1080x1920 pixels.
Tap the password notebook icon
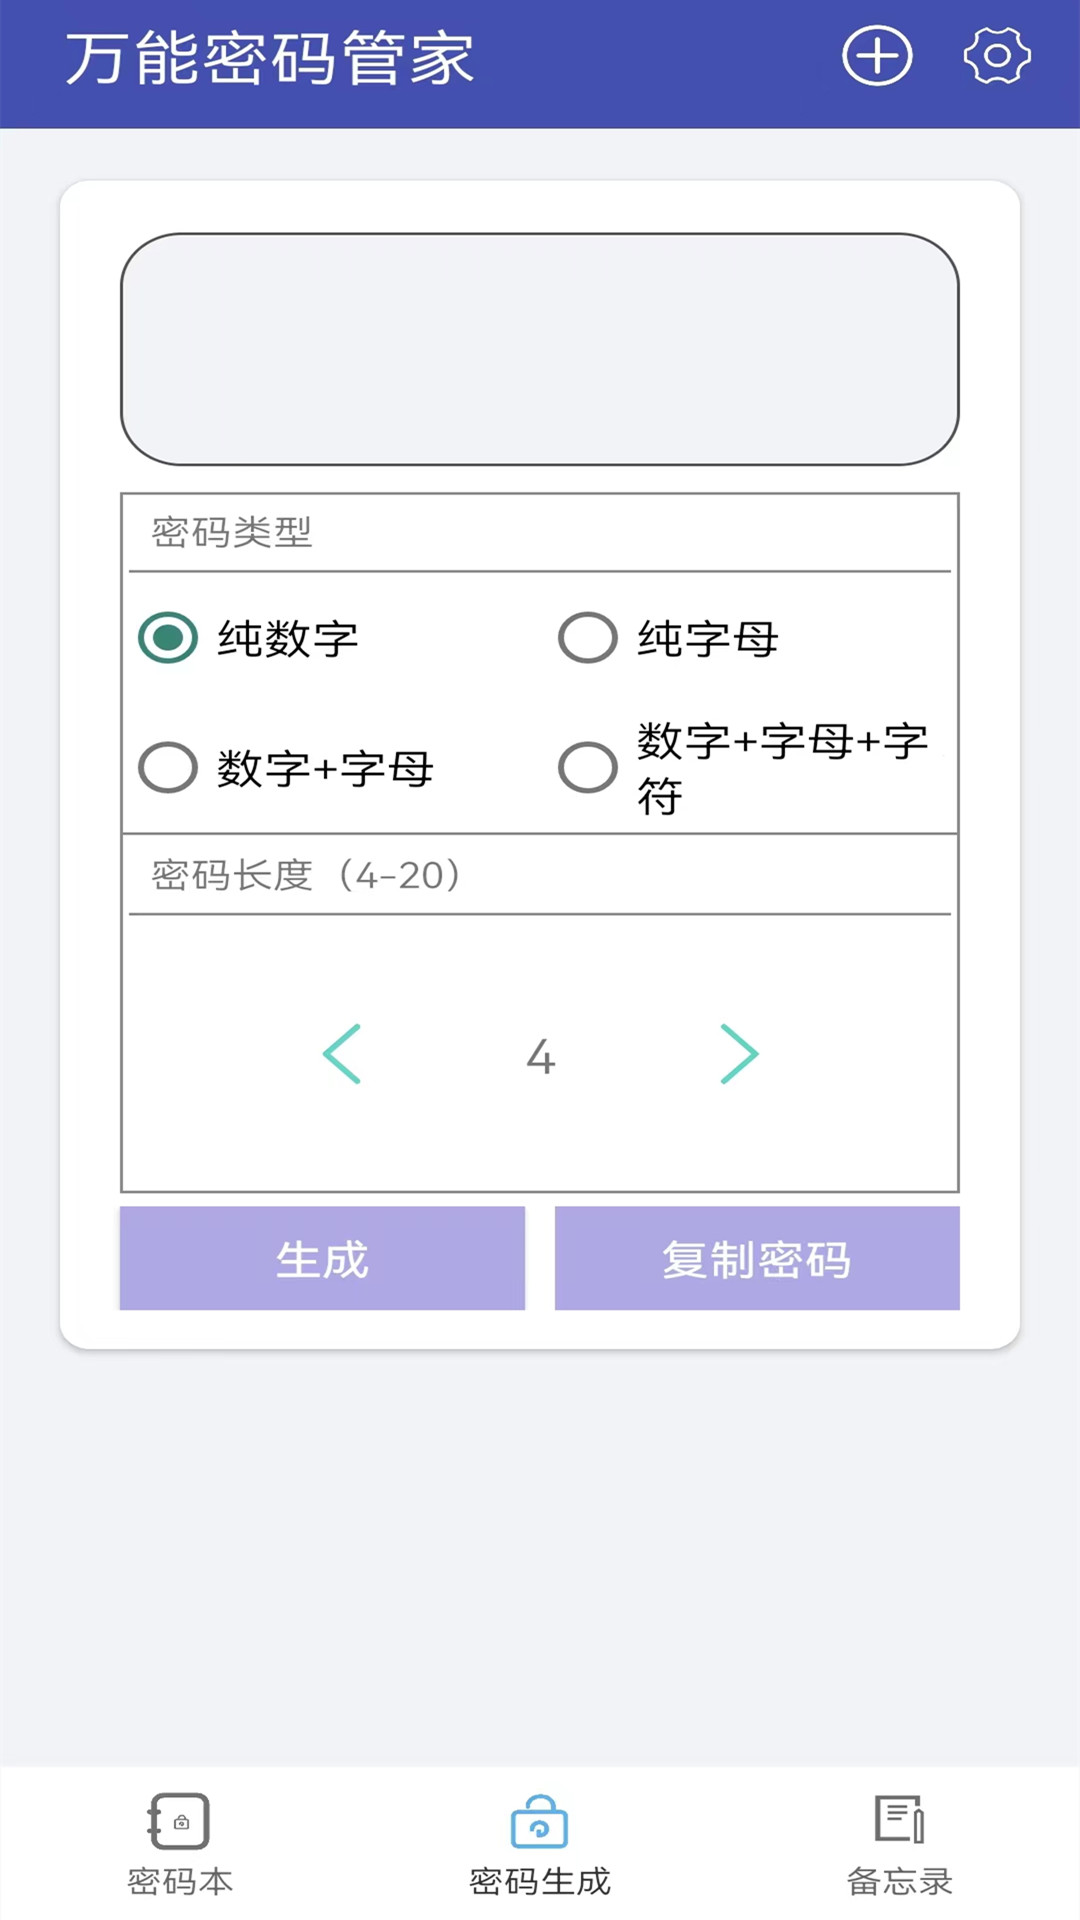tap(180, 1820)
